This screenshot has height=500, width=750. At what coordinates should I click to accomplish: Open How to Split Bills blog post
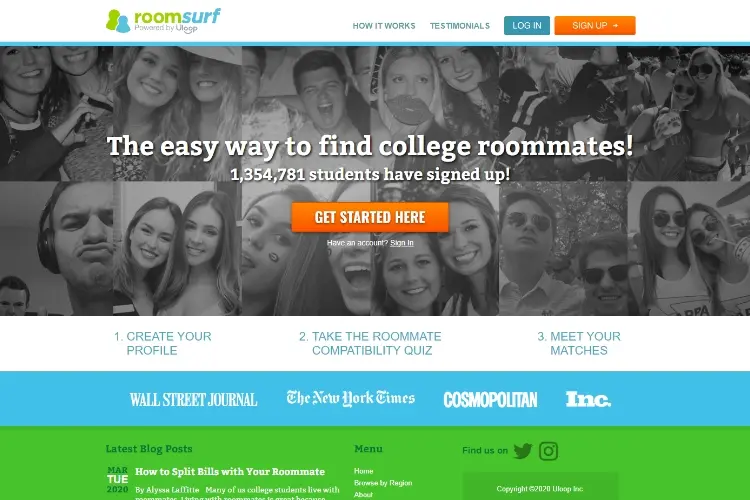tap(230, 472)
